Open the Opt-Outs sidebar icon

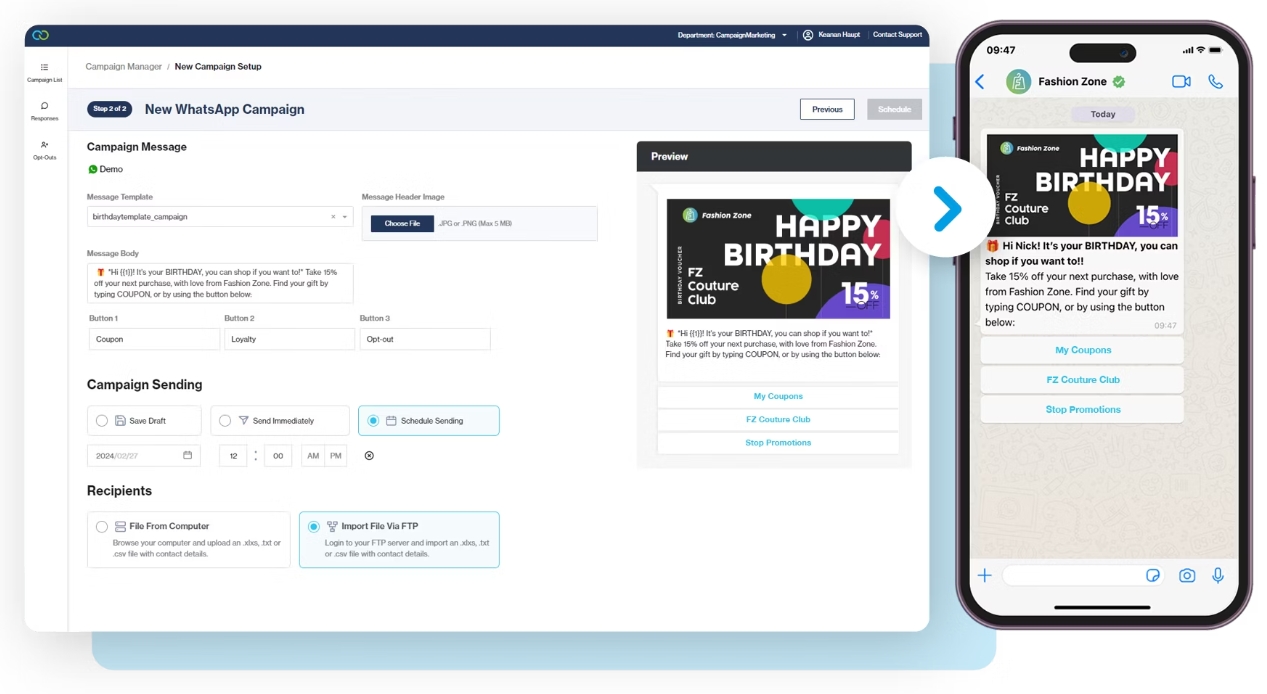44,149
